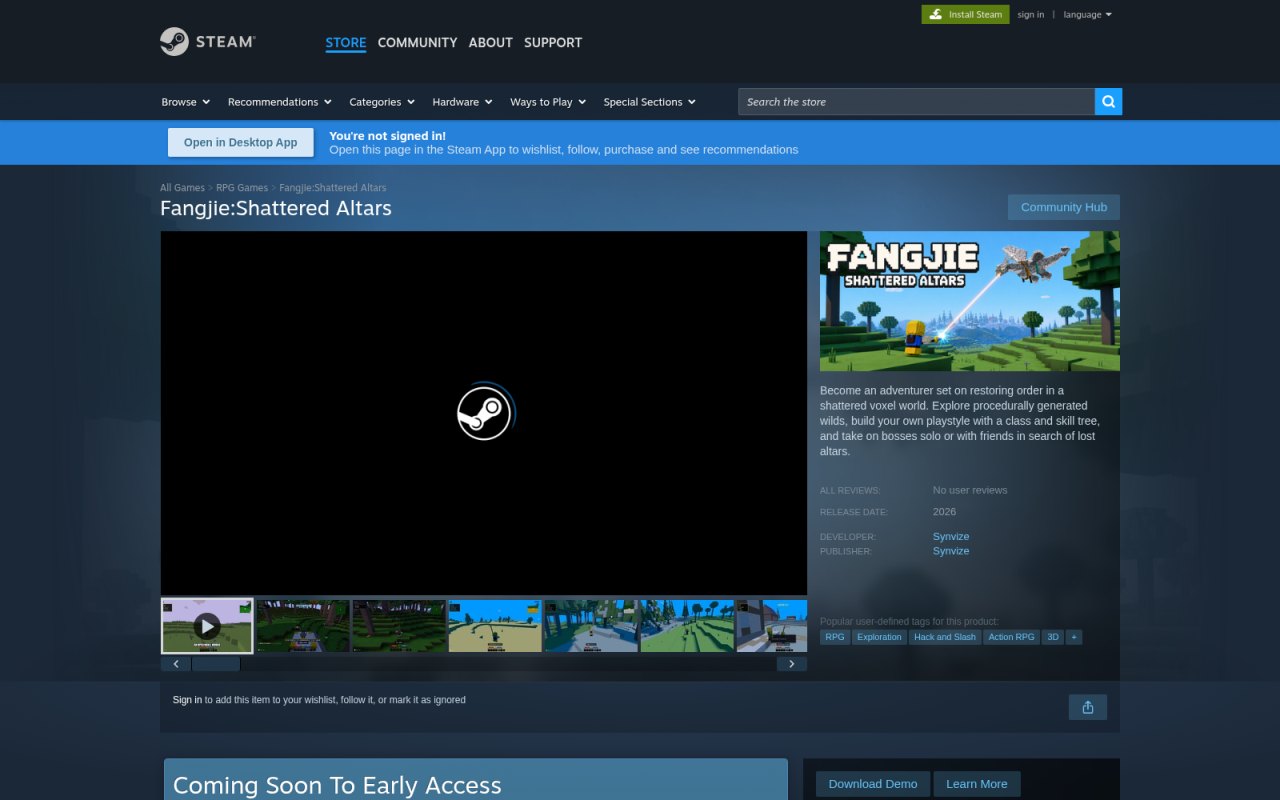Viewport: 1280px width, 800px height.
Task: Open the RPG Games breadcrumb
Action: (242, 188)
